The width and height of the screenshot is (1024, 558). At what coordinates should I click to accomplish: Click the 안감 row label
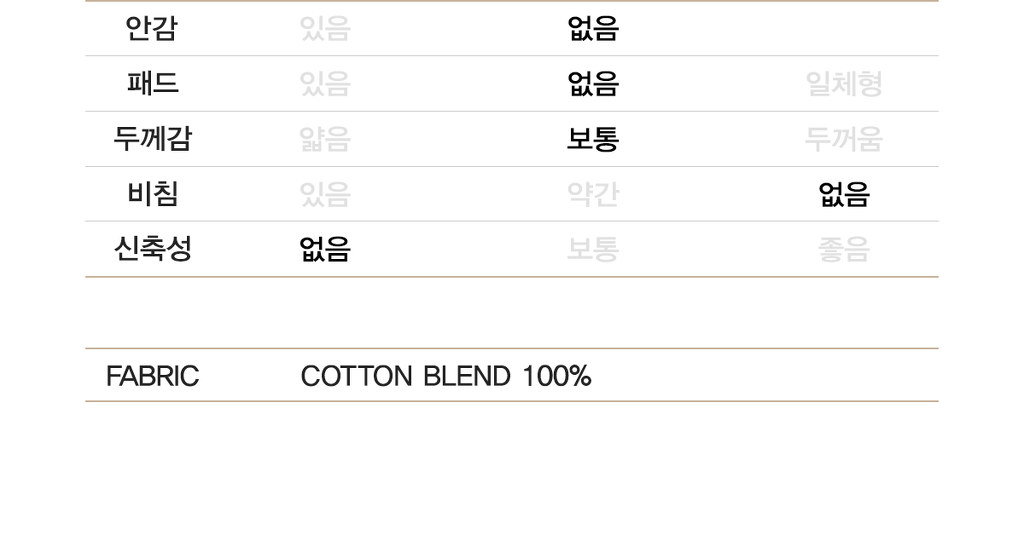pyautogui.click(x=152, y=29)
